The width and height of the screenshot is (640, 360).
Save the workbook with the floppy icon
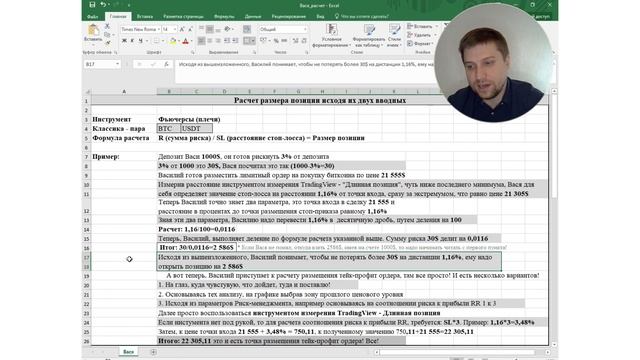92,5
